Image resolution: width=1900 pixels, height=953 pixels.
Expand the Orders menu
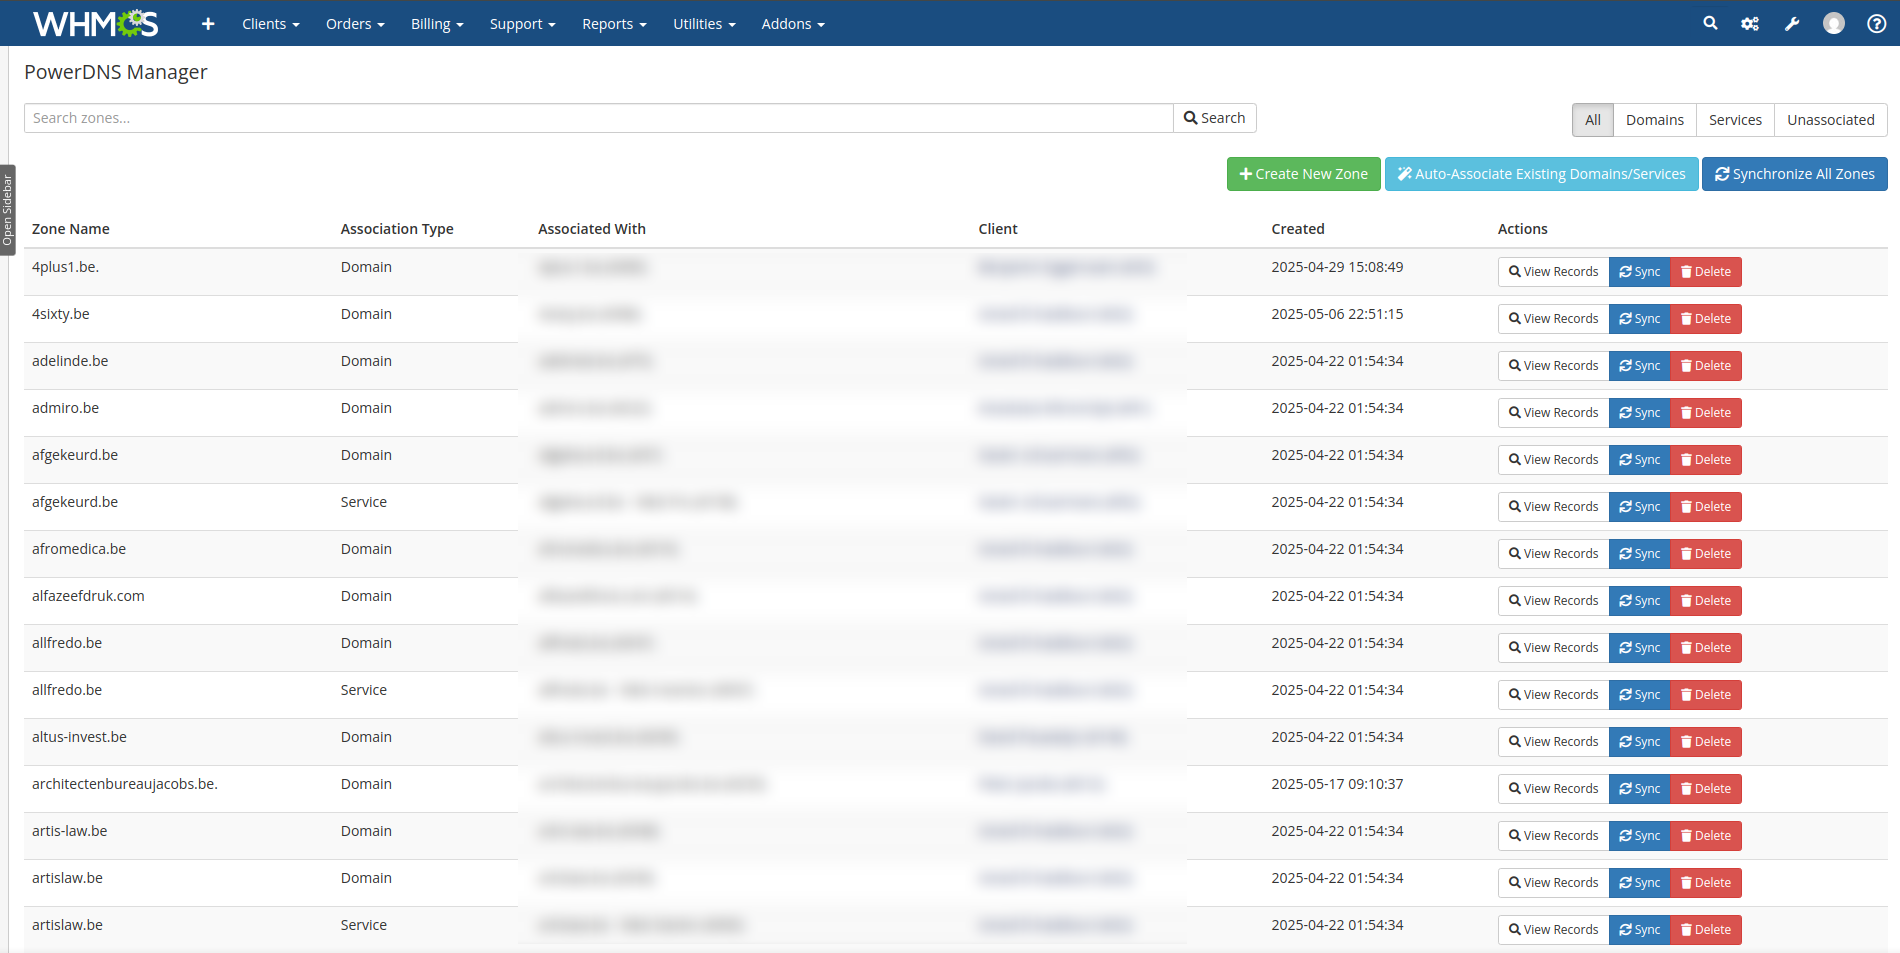[355, 24]
